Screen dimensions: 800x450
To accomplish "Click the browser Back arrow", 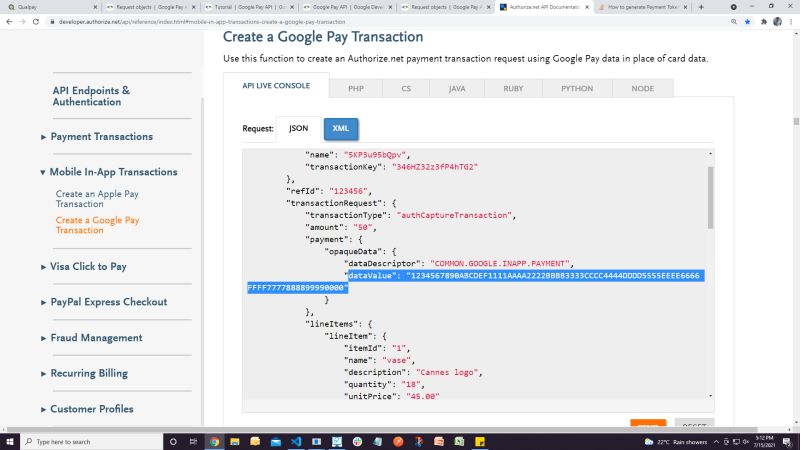I will [x=9, y=22].
